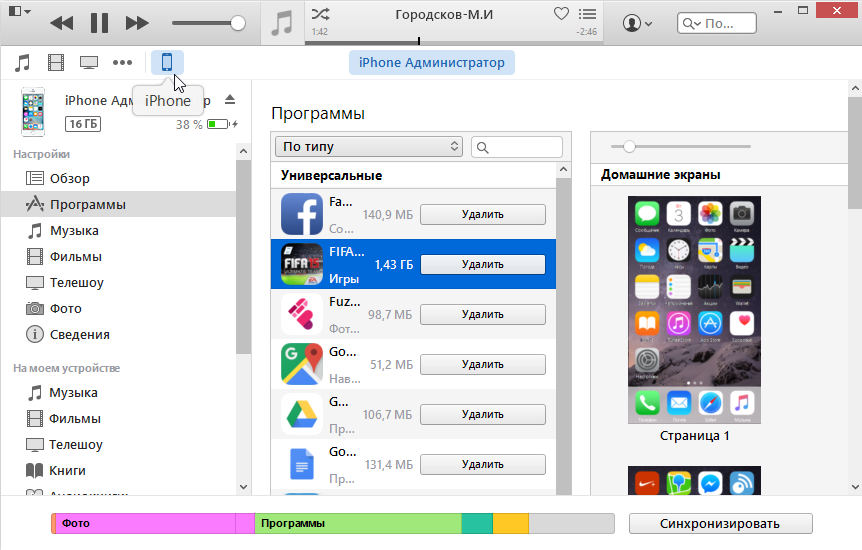Click the 'Страница 1' home screen thumbnail
Screen dimensions: 862x550
pos(694,309)
